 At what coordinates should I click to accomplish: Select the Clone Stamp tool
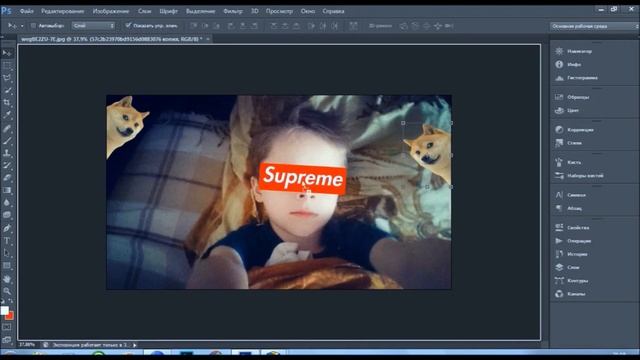point(7,153)
